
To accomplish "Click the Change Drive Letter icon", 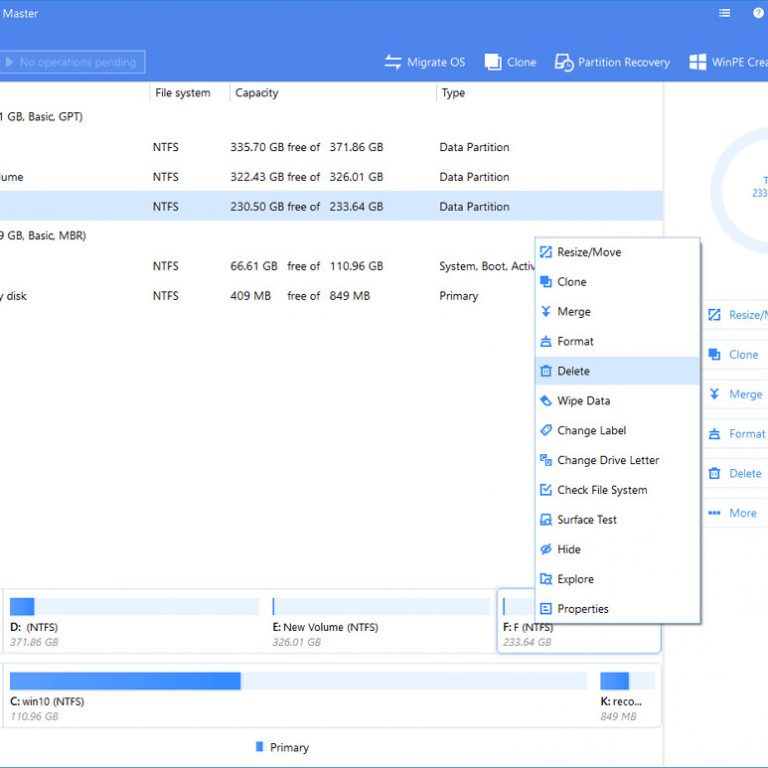I will (546, 460).
